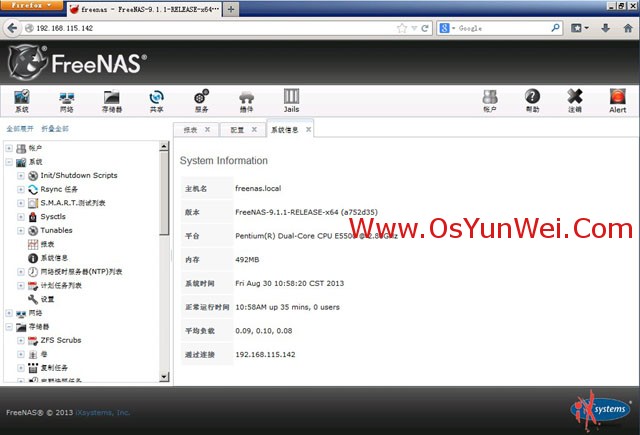The image size is (640, 435).
Task: Collapse the 存储器 (Storage) tree node
Action: (x=9, y=327)
